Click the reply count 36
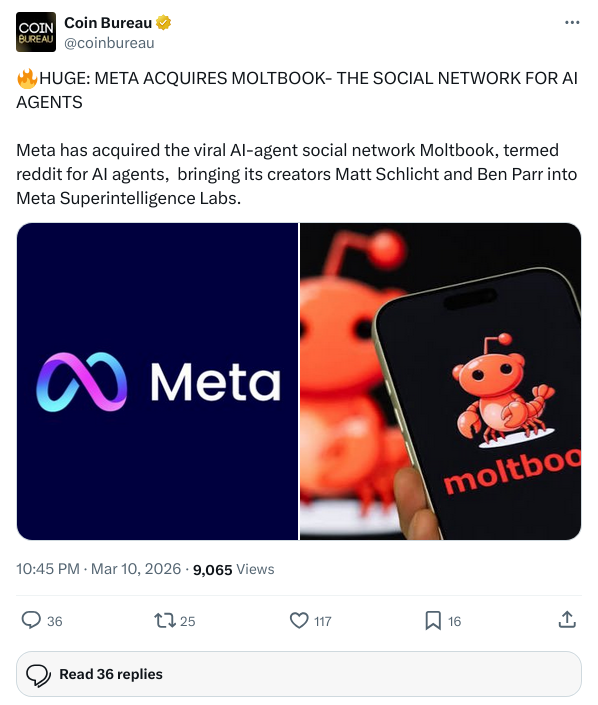The image size is (598, 705). pos(54,621)
